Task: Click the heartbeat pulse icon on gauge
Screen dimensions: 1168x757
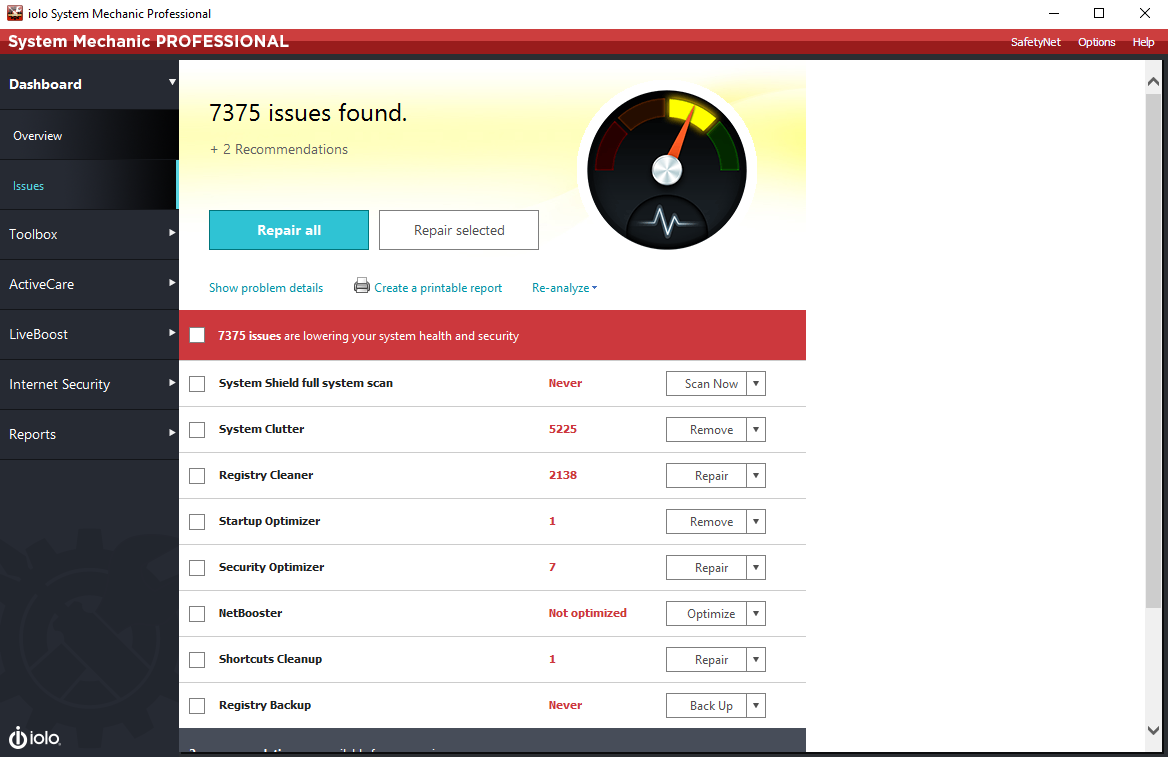Action: (667, 221)
